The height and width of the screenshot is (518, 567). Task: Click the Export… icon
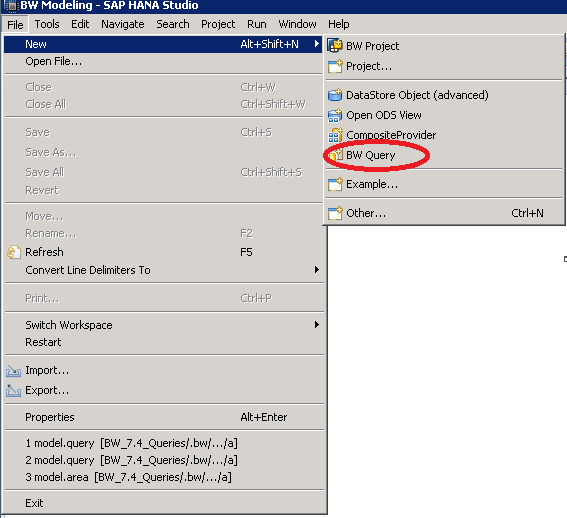13,391
